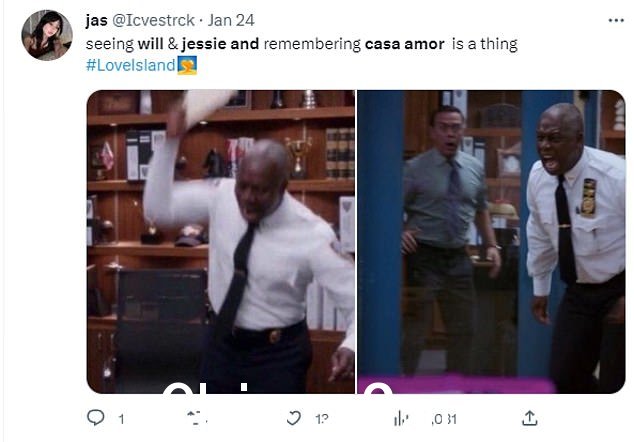Click the bold "jessie and" text
The width and height of the screenshot is (634, 442).
pos(220,44)
